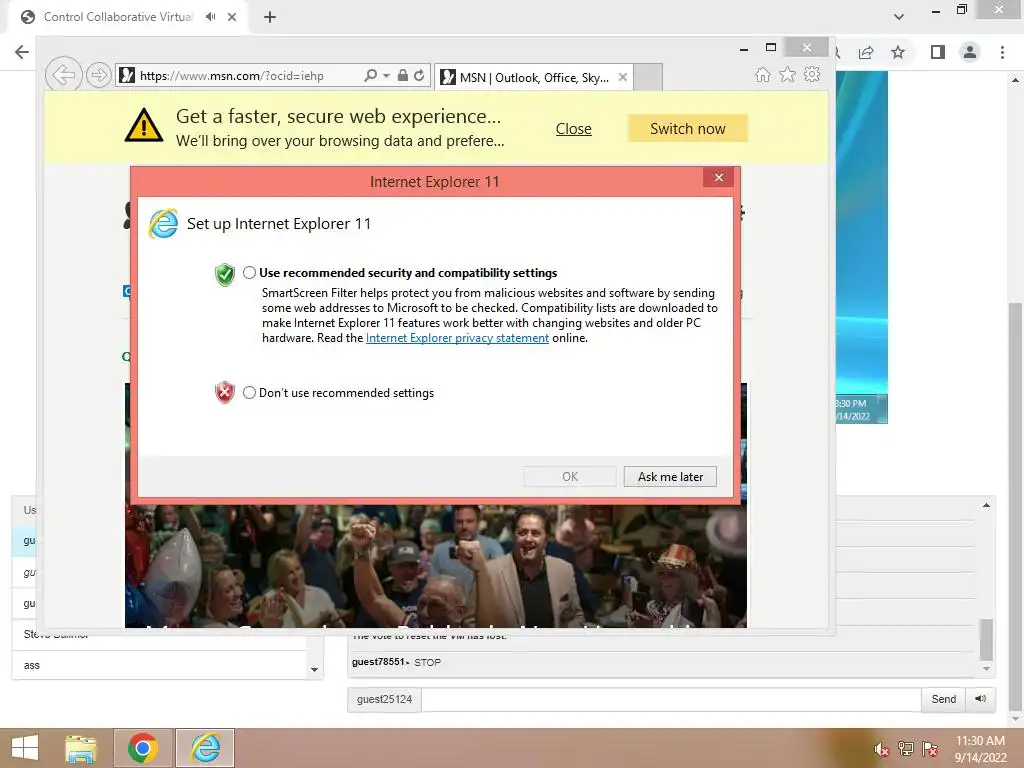Toggle chat sound speaker icon

(981, 699)
